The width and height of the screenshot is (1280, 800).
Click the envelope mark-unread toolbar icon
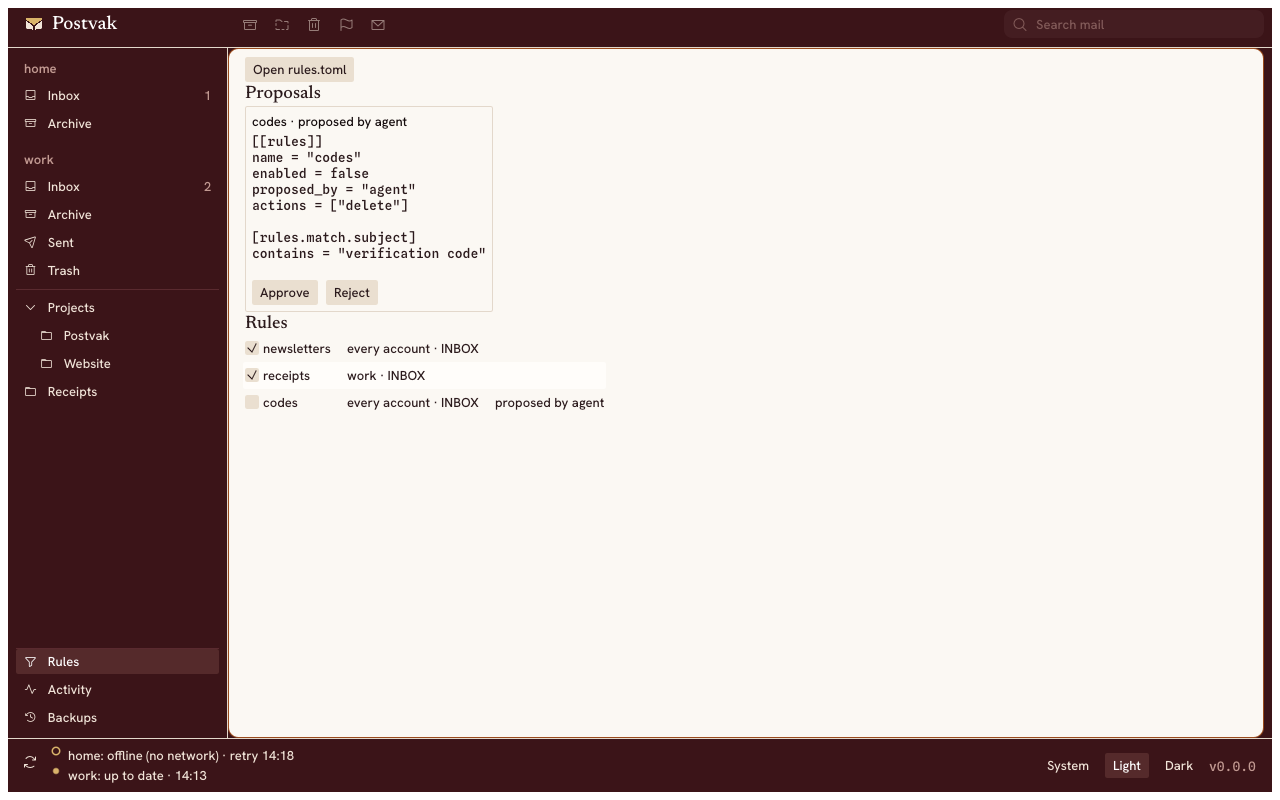coord(378,25)
